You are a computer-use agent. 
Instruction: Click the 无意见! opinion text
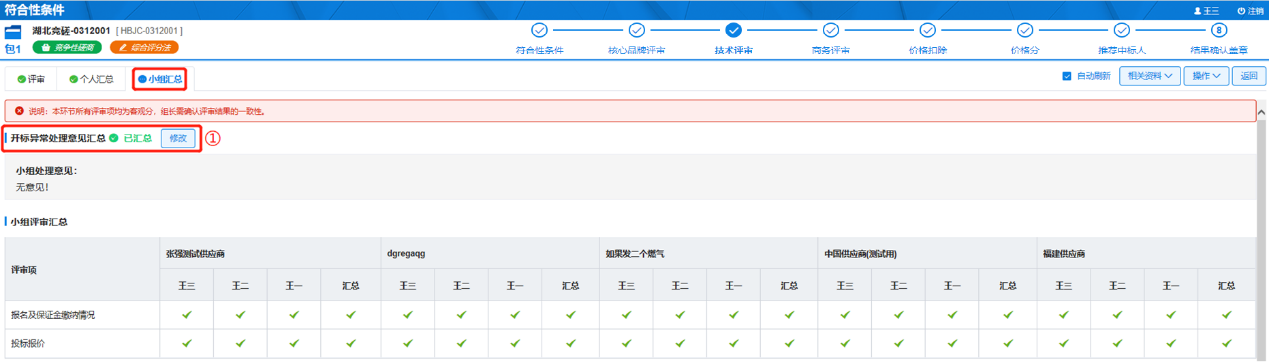[x=33, y=186]
